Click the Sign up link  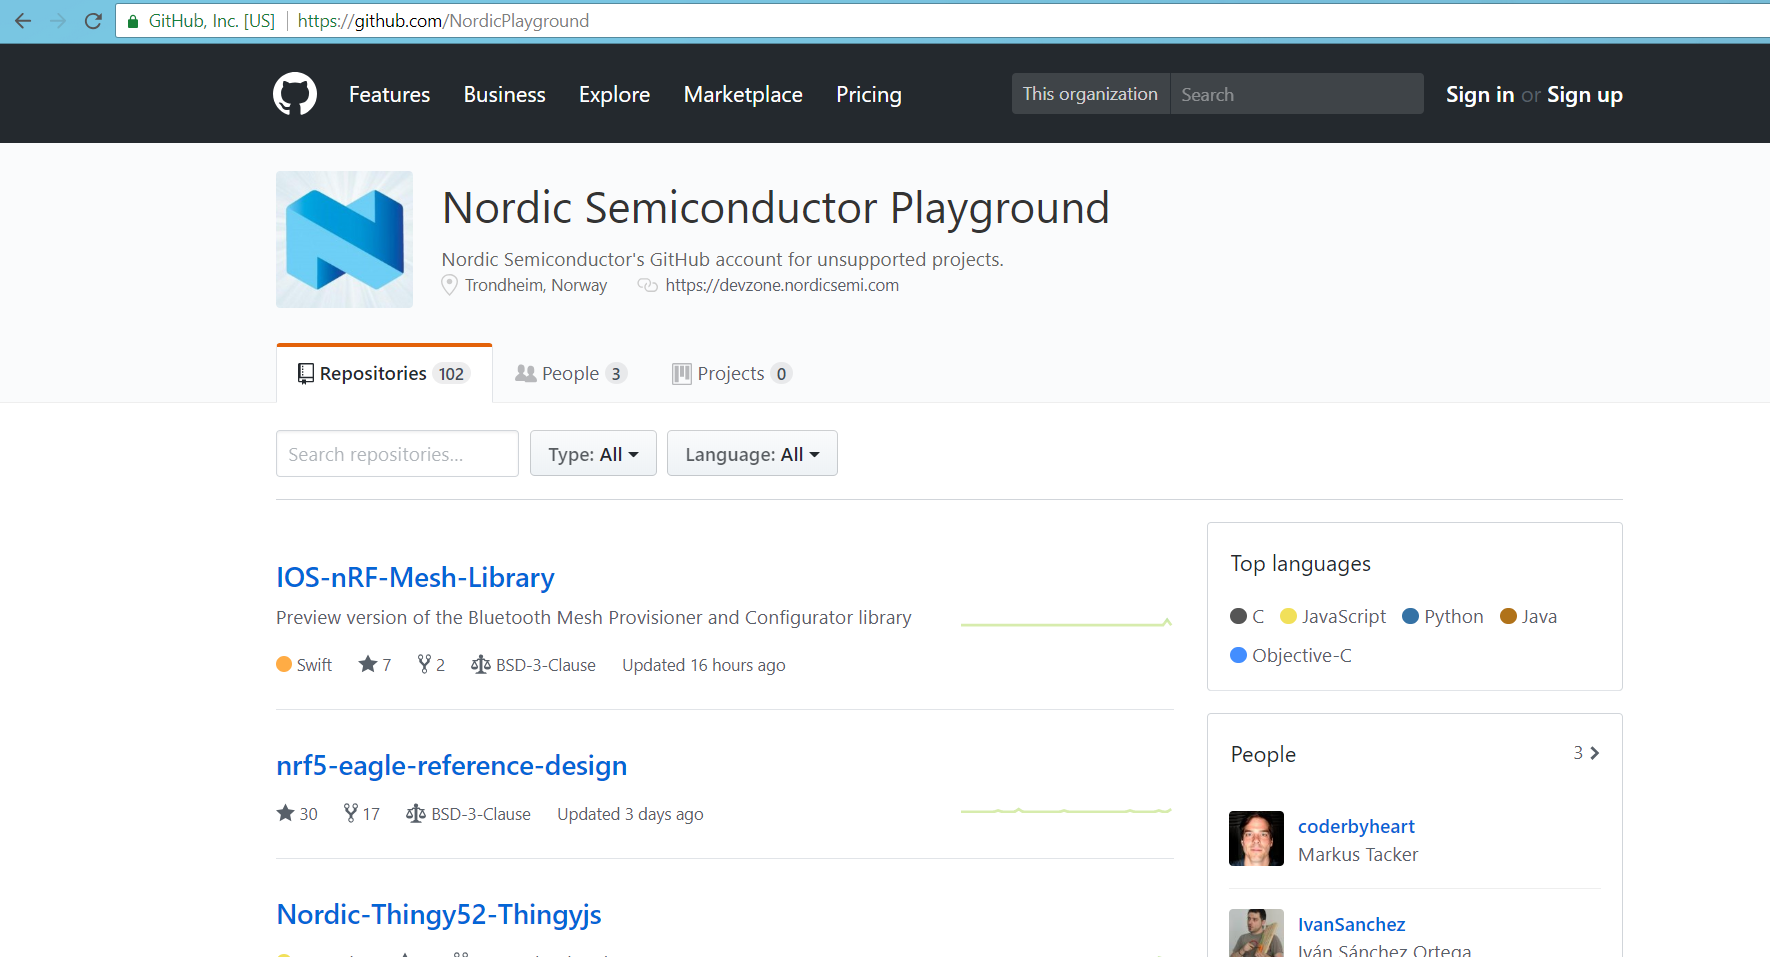point(1585,94)
